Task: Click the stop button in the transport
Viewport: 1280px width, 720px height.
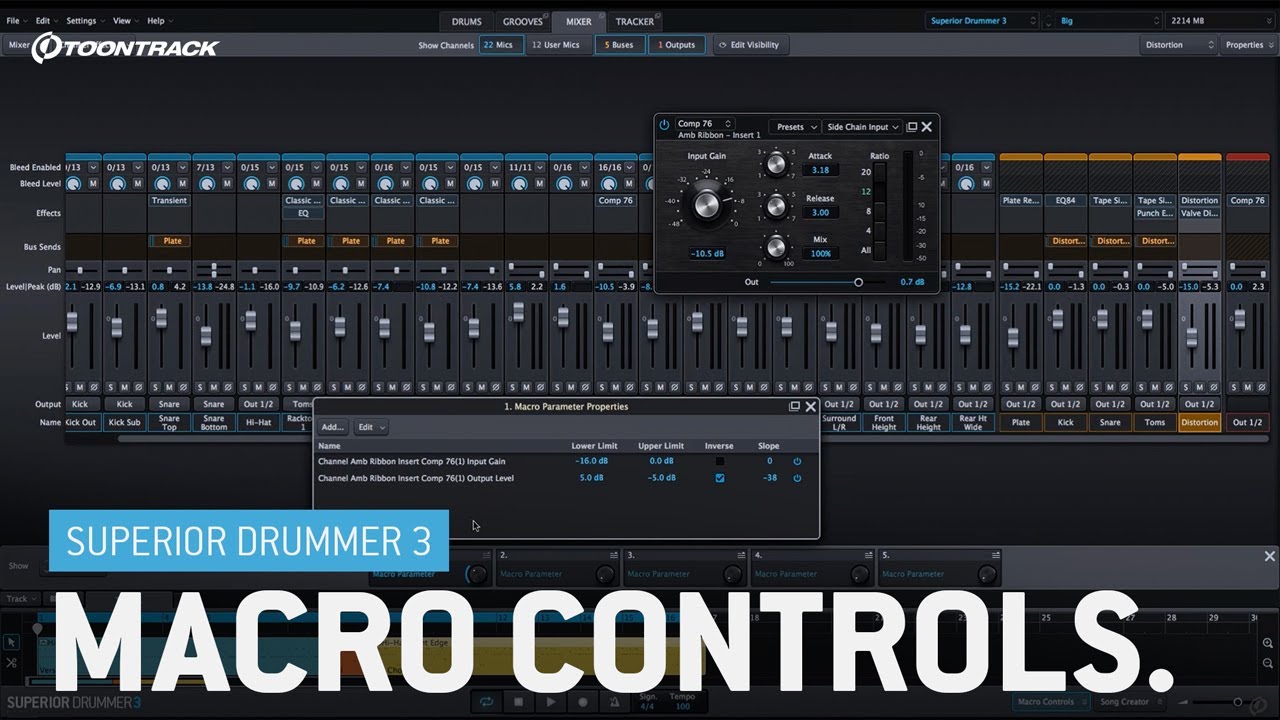Action: [x=518, y=702]
